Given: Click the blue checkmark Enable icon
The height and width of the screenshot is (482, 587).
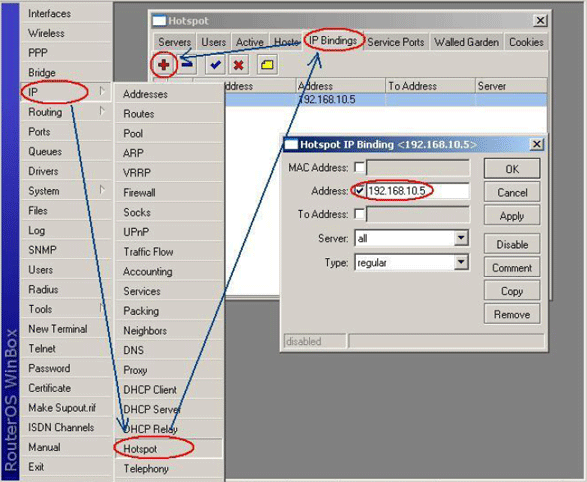Looking at the screenshot, I should click(x=215, y=65).
